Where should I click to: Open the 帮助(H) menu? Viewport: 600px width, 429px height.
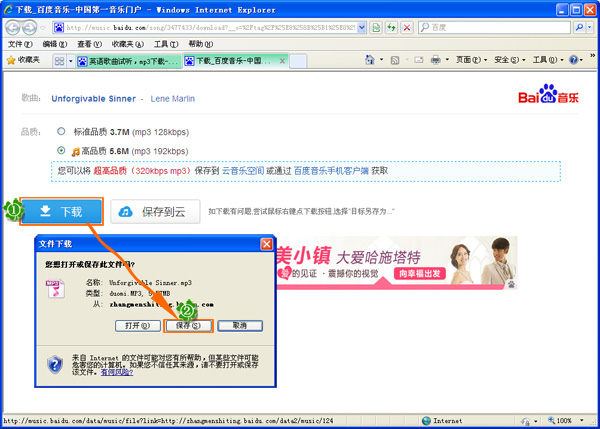pyautogui.click(x=201, y=44)
